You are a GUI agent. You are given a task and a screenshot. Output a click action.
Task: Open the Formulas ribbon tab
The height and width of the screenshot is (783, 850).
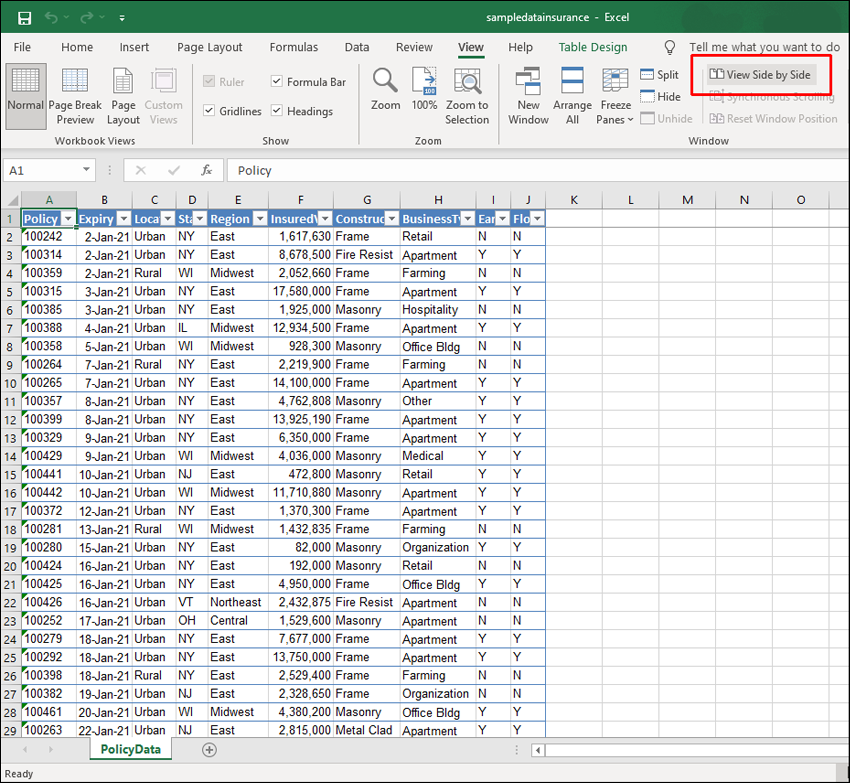(294, 47)
